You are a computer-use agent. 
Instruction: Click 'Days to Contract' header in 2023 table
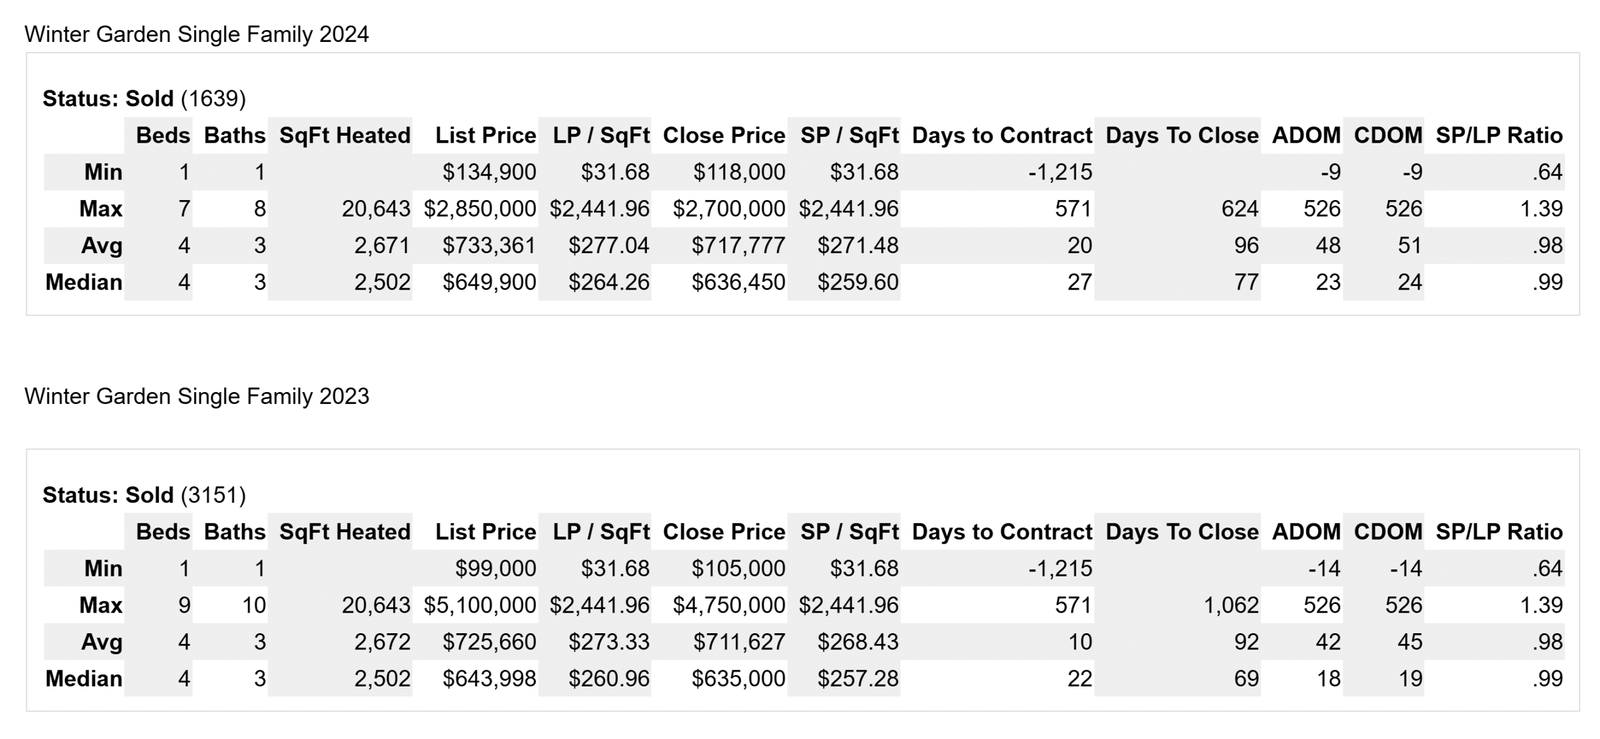(1001, 532)
